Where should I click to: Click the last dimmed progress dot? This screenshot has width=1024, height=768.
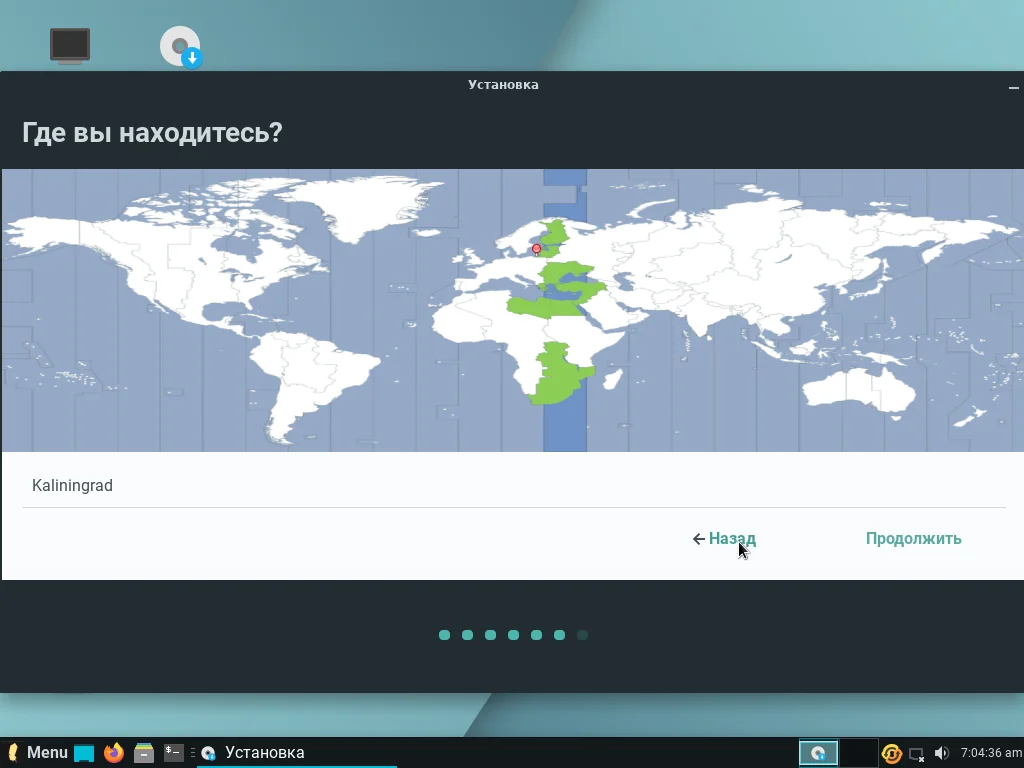[583, 635]
